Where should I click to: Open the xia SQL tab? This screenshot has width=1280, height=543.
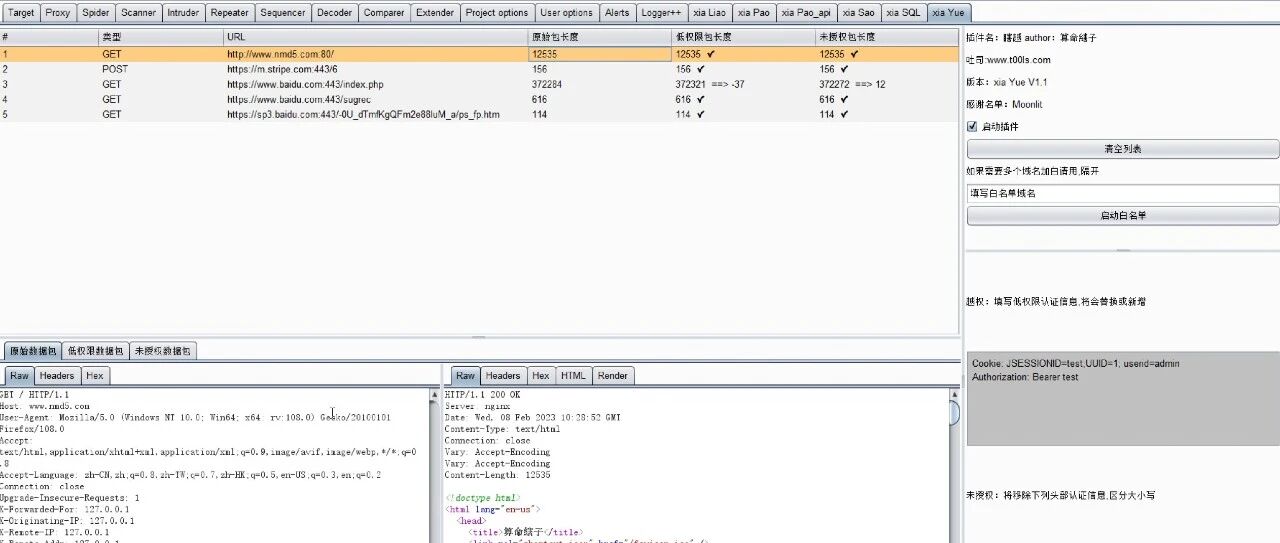coord(903,13)
